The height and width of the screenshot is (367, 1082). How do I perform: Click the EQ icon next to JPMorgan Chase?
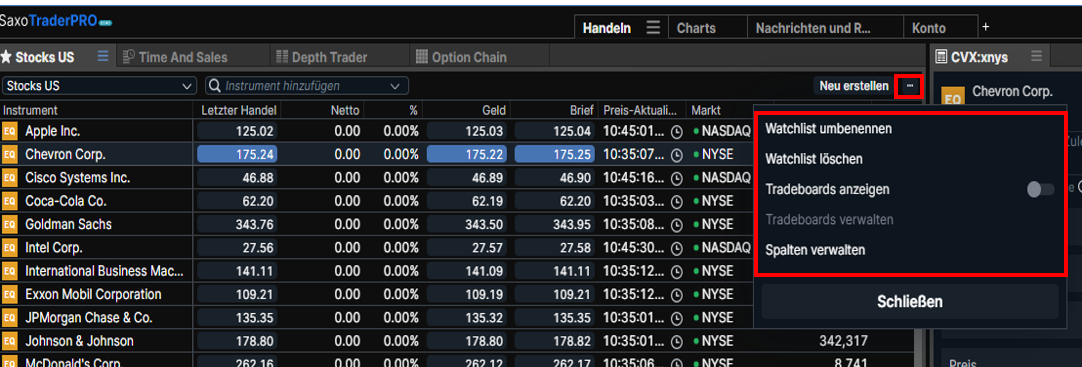[10, 318]
